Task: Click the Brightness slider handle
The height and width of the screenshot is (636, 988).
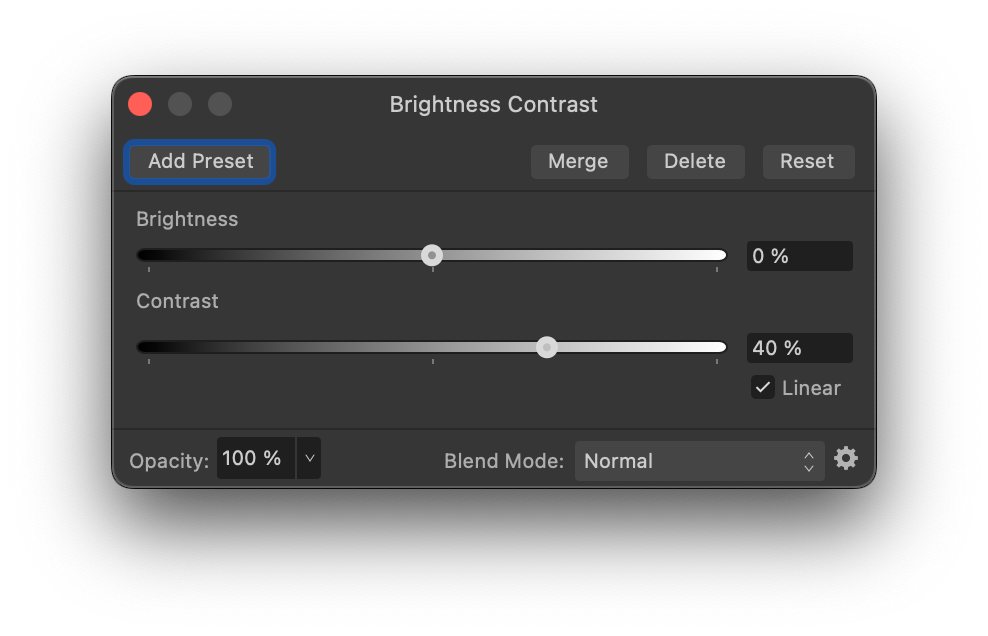Action: click(432, 256)
